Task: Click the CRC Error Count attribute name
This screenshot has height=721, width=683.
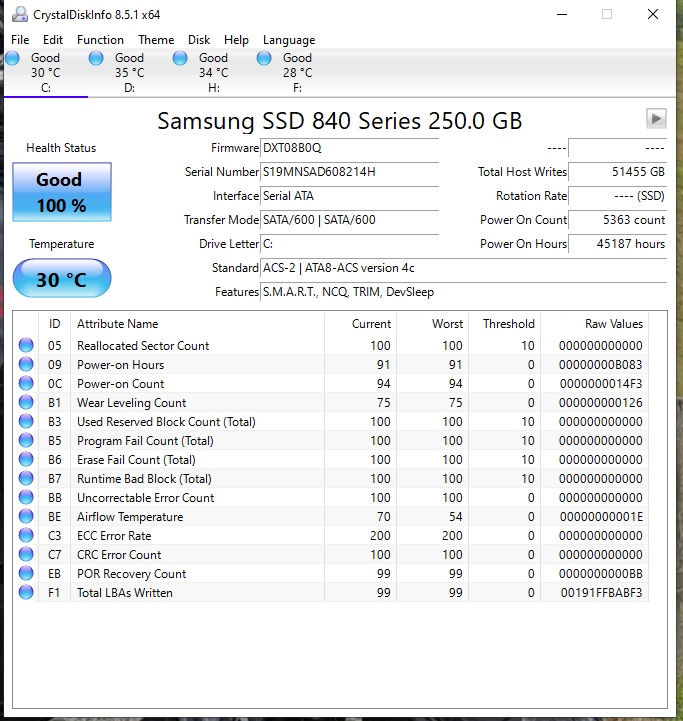Action: 119,555
